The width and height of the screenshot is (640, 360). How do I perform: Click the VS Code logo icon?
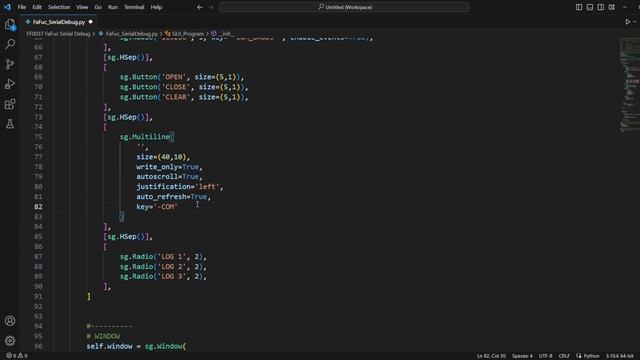coord(7,7)
